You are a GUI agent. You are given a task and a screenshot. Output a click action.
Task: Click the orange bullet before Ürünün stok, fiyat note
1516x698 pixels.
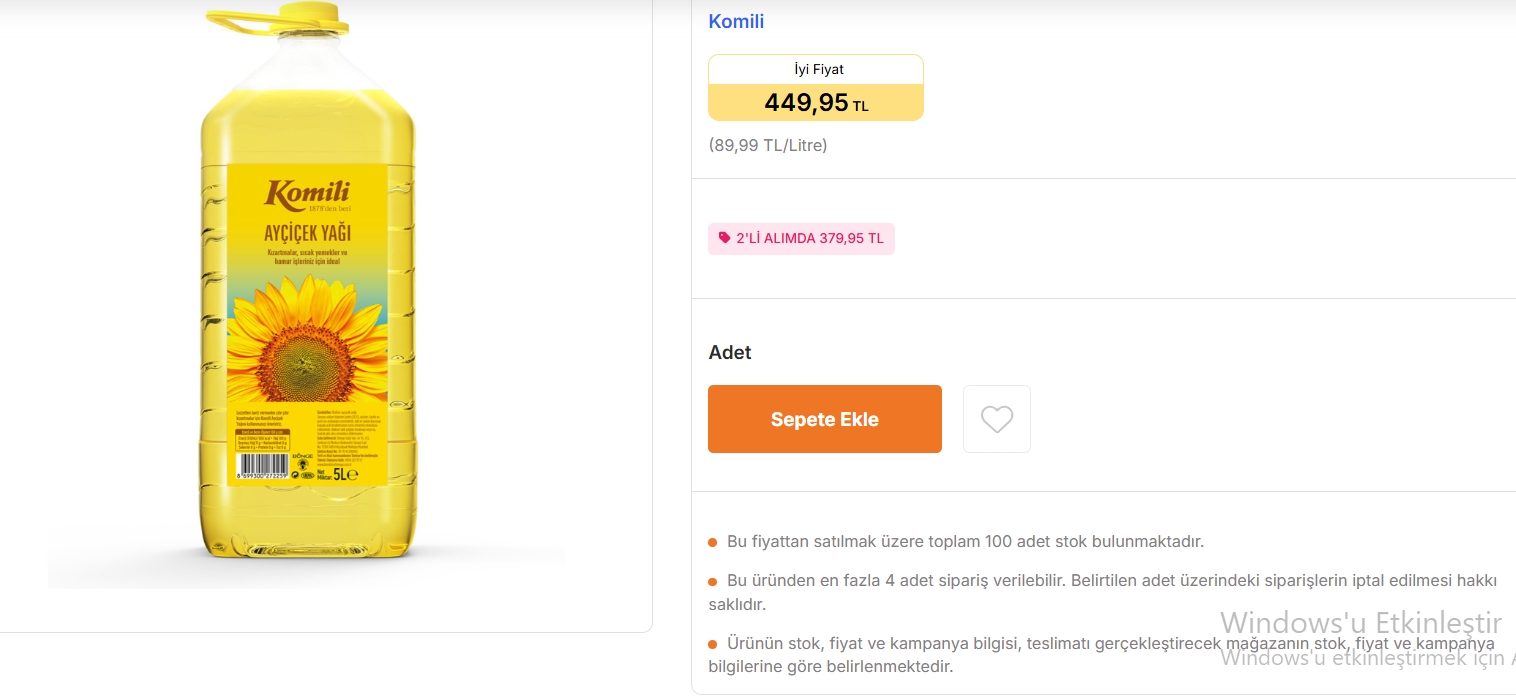713,644
